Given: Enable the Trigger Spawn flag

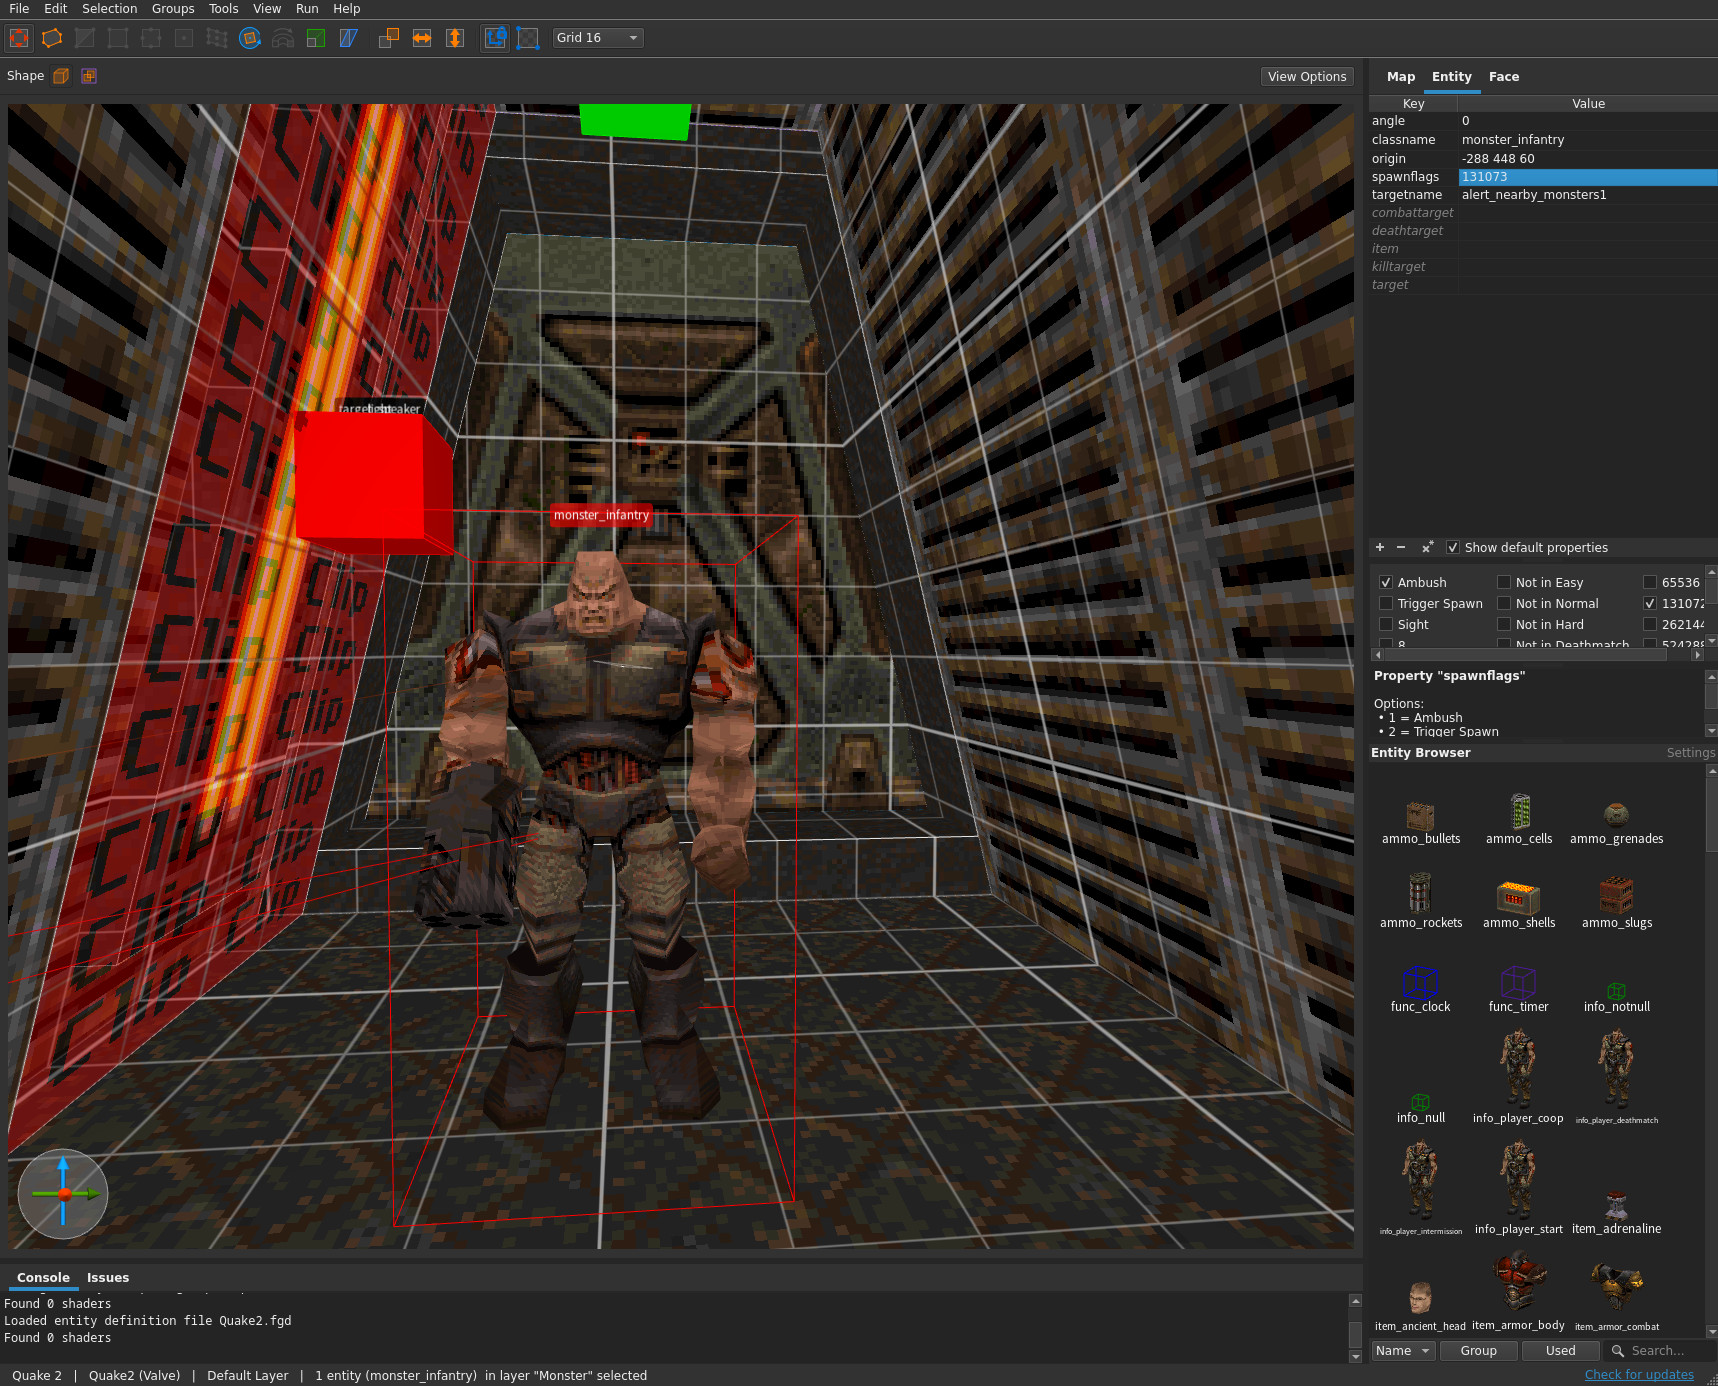Looking at the screenshot, I should (x=1386, y=603).
